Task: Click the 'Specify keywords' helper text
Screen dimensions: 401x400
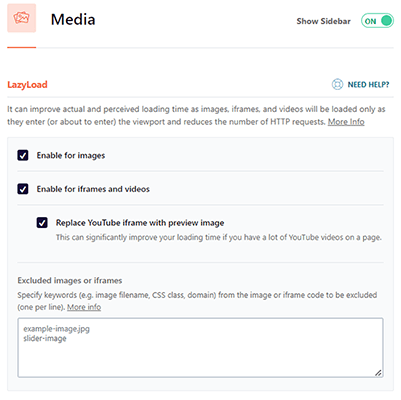Action: pyautogui.click(x=197, y=301)
